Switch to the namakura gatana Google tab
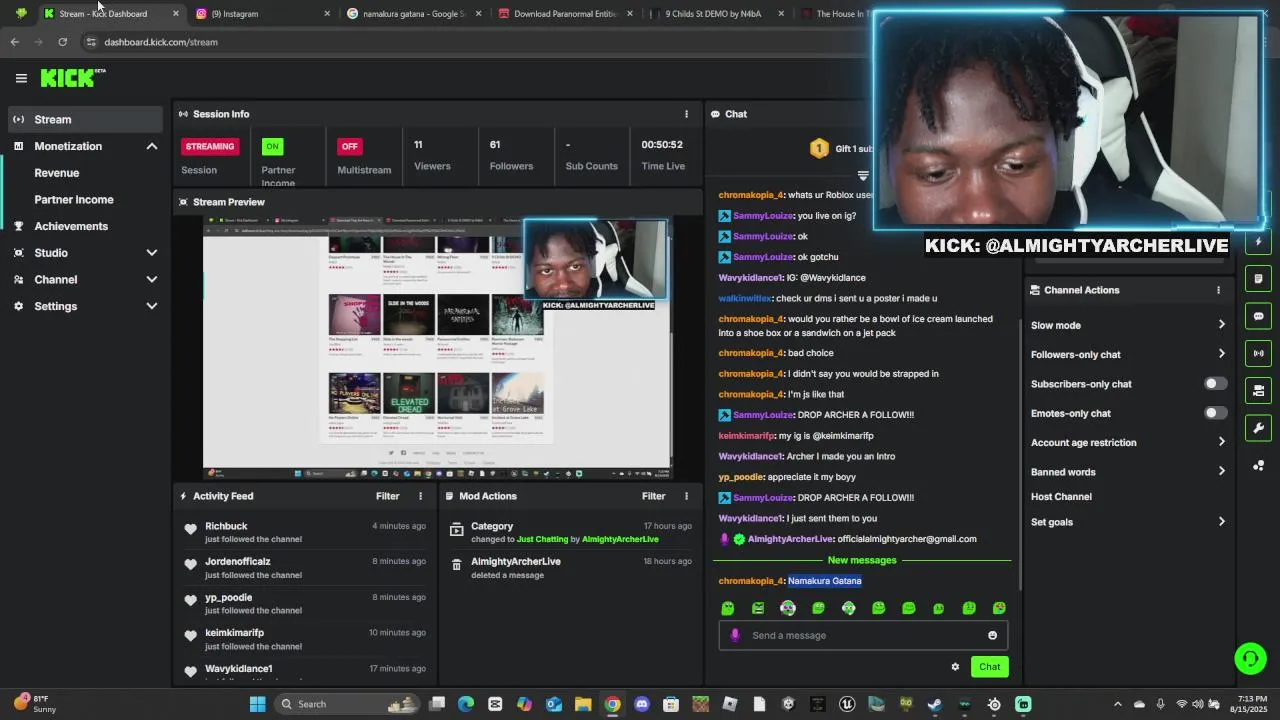The height and width of the screenshot is (720, 1280). 412,14
